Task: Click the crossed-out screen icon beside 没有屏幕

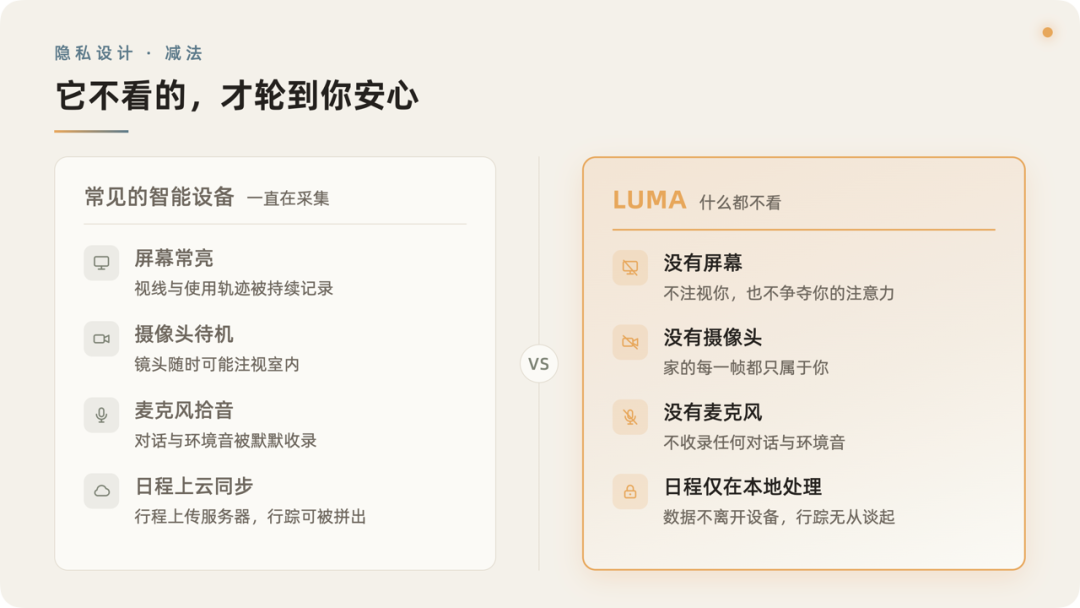Action: (630, 268)
